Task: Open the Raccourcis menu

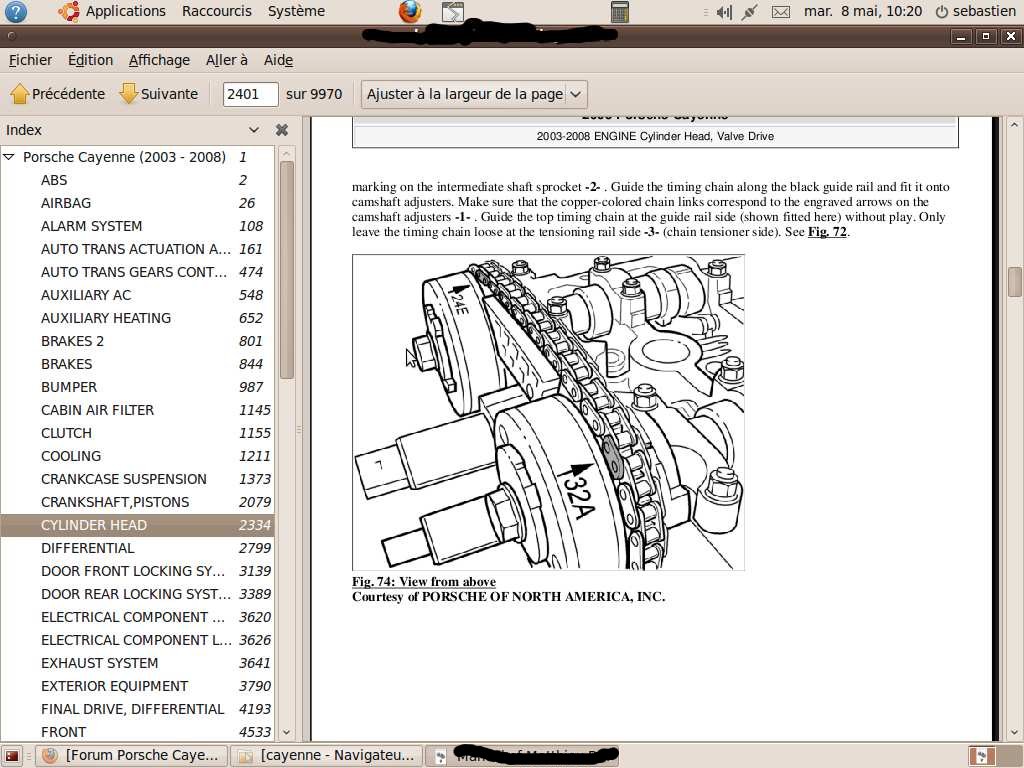Action: (217, 11)
